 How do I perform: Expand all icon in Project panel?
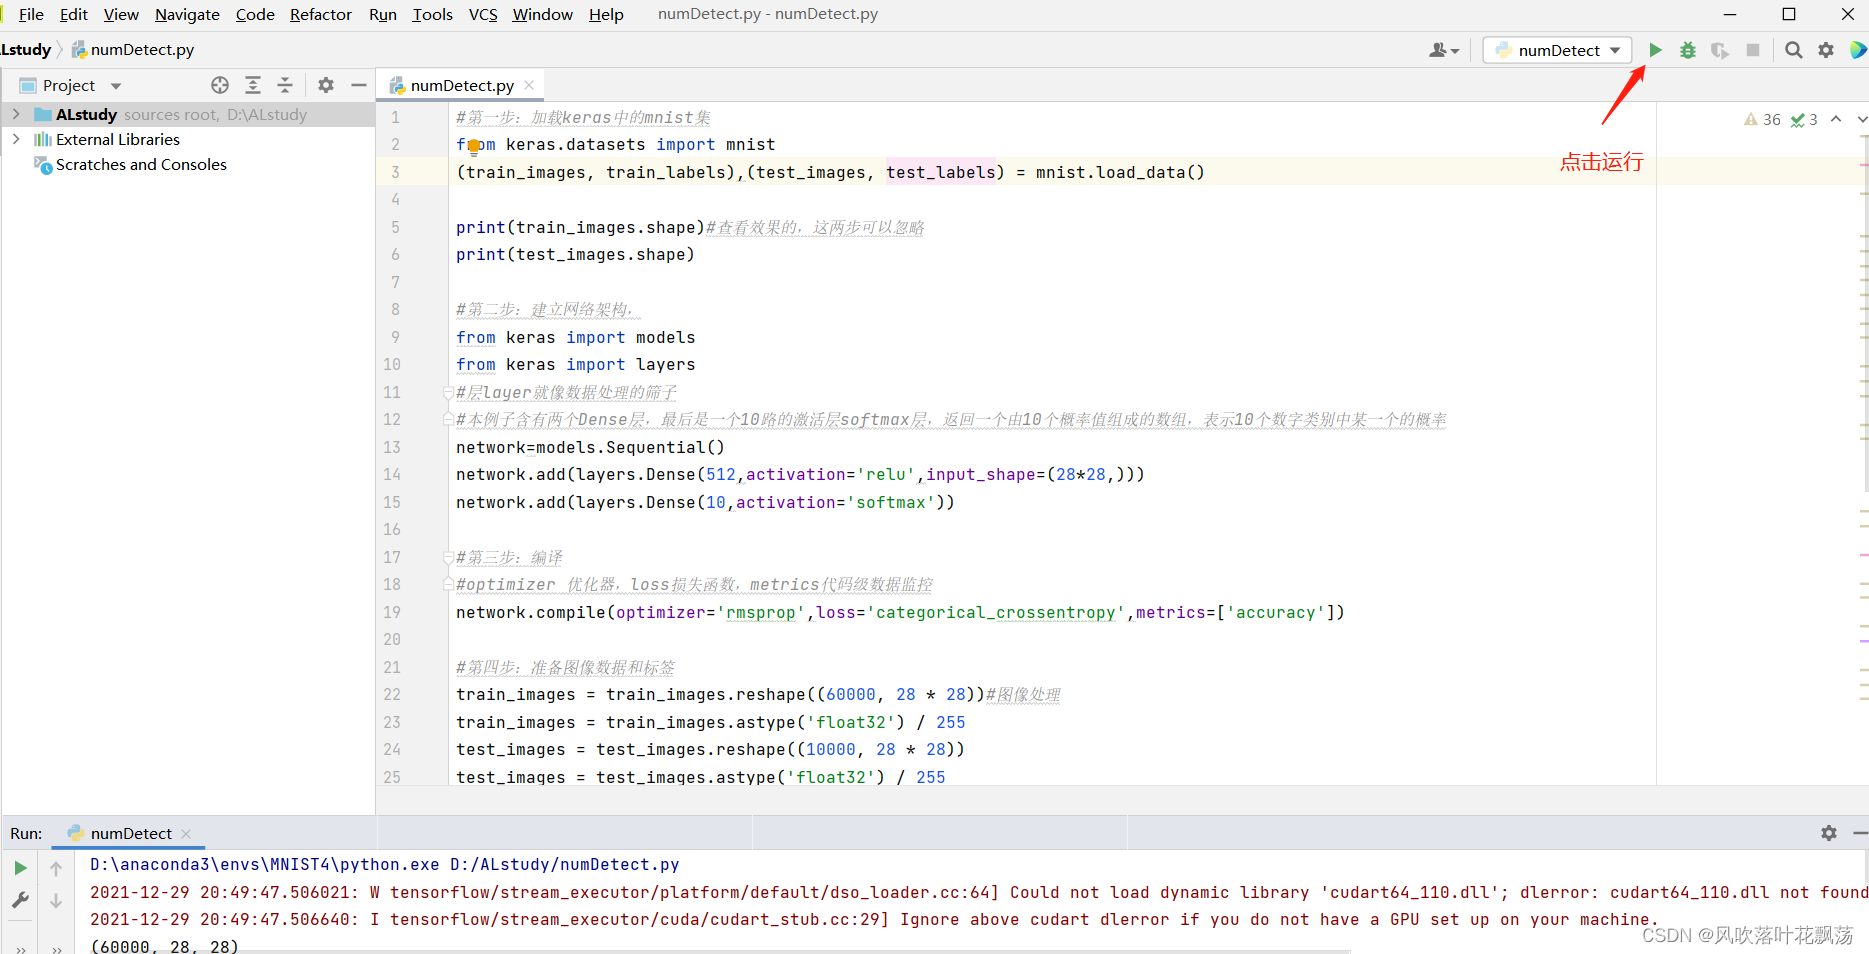(253, 85)
